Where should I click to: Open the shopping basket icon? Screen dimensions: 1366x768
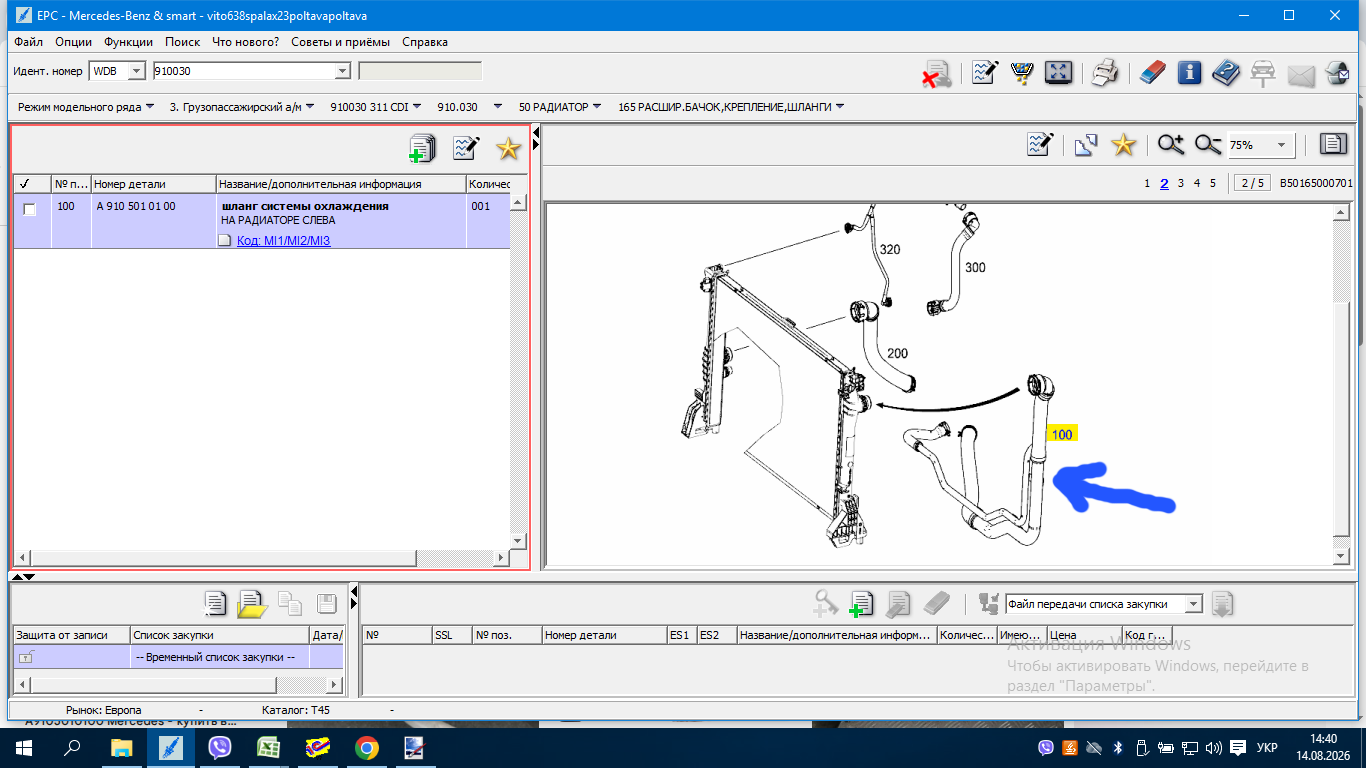click(x=1022, y=73)
